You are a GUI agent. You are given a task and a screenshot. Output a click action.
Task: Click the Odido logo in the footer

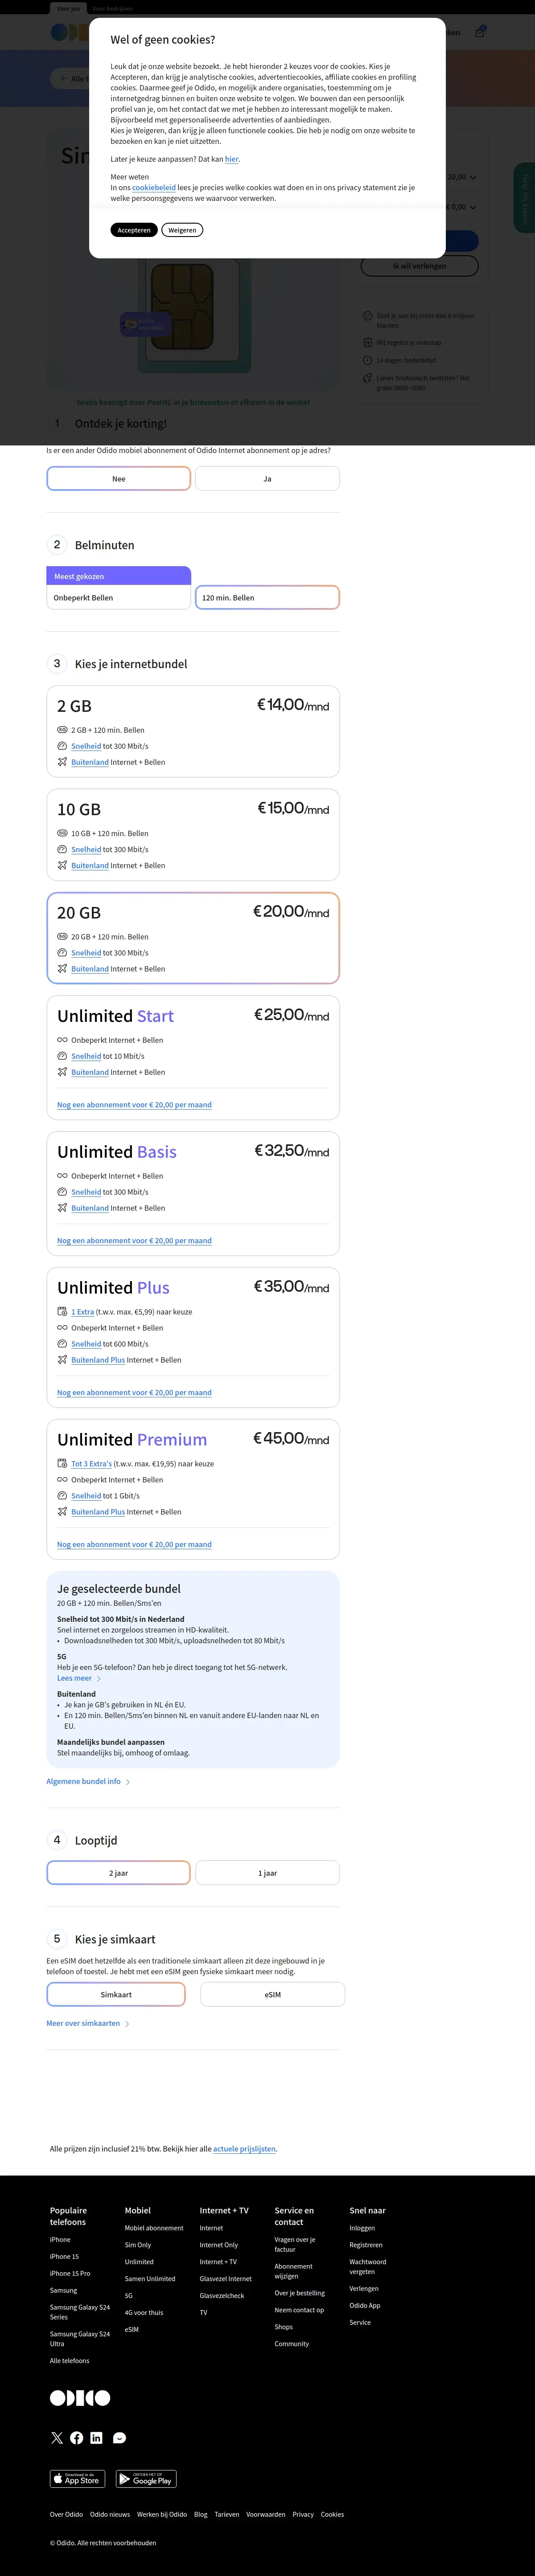click(80, 2397)
